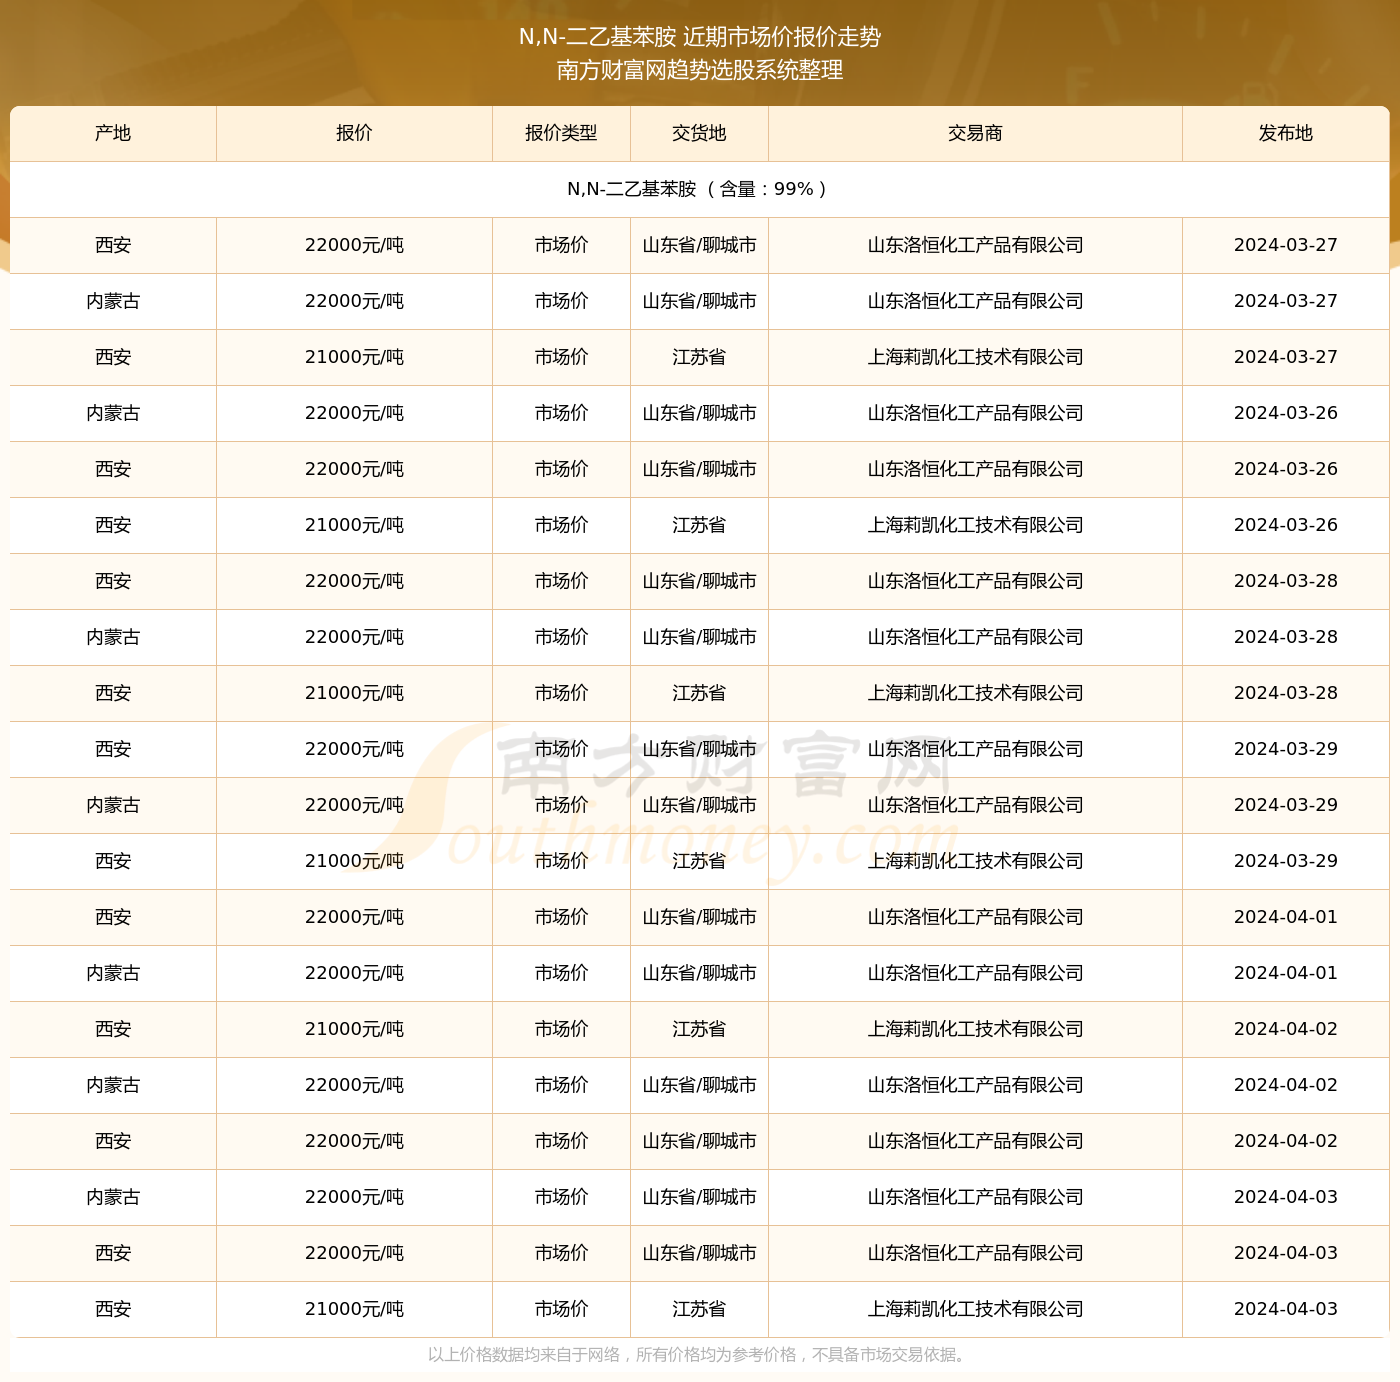This screenshot has height=1382, width=1400.
Task: Click the 交易商 column header
Action: pos(975,133)
